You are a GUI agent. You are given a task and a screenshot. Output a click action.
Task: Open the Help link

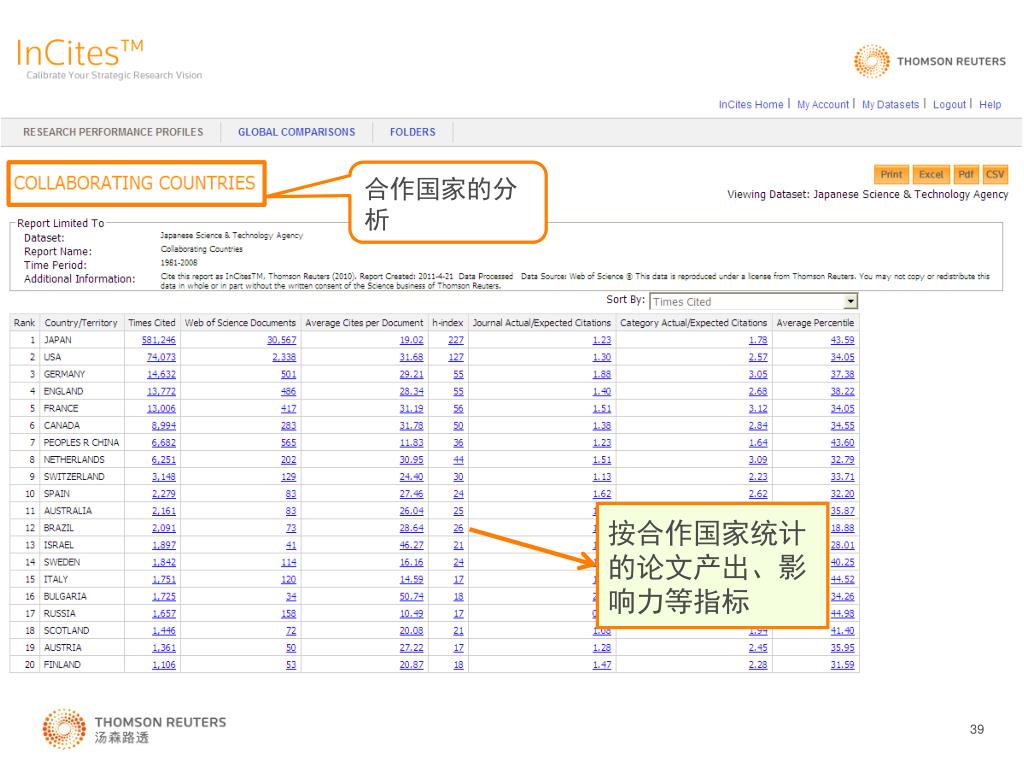[990, 105]
